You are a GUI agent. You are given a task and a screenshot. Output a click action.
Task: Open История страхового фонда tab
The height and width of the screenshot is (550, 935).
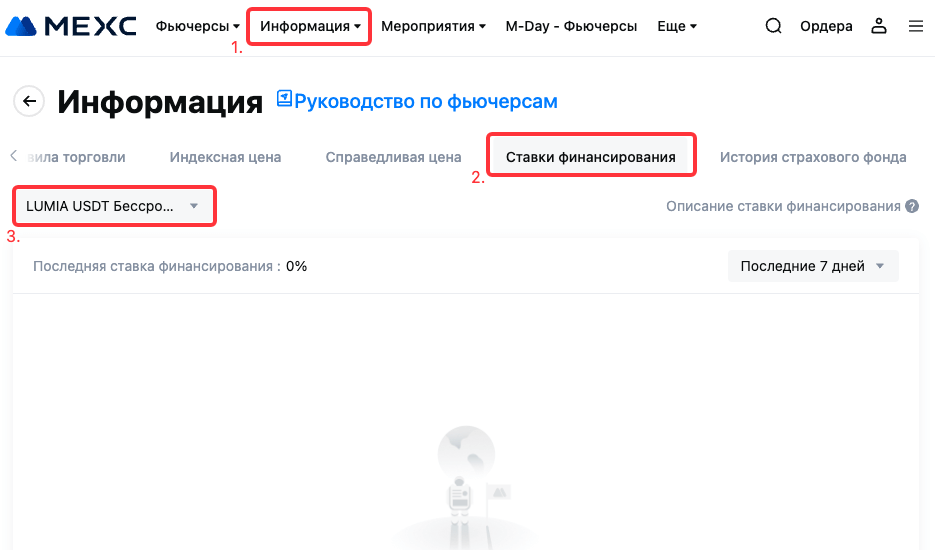(813, 157)
